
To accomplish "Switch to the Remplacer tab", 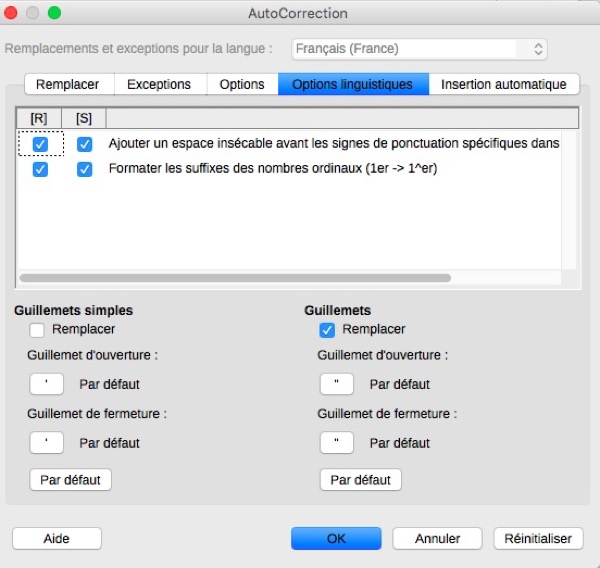I will click(x=68, y=85).
